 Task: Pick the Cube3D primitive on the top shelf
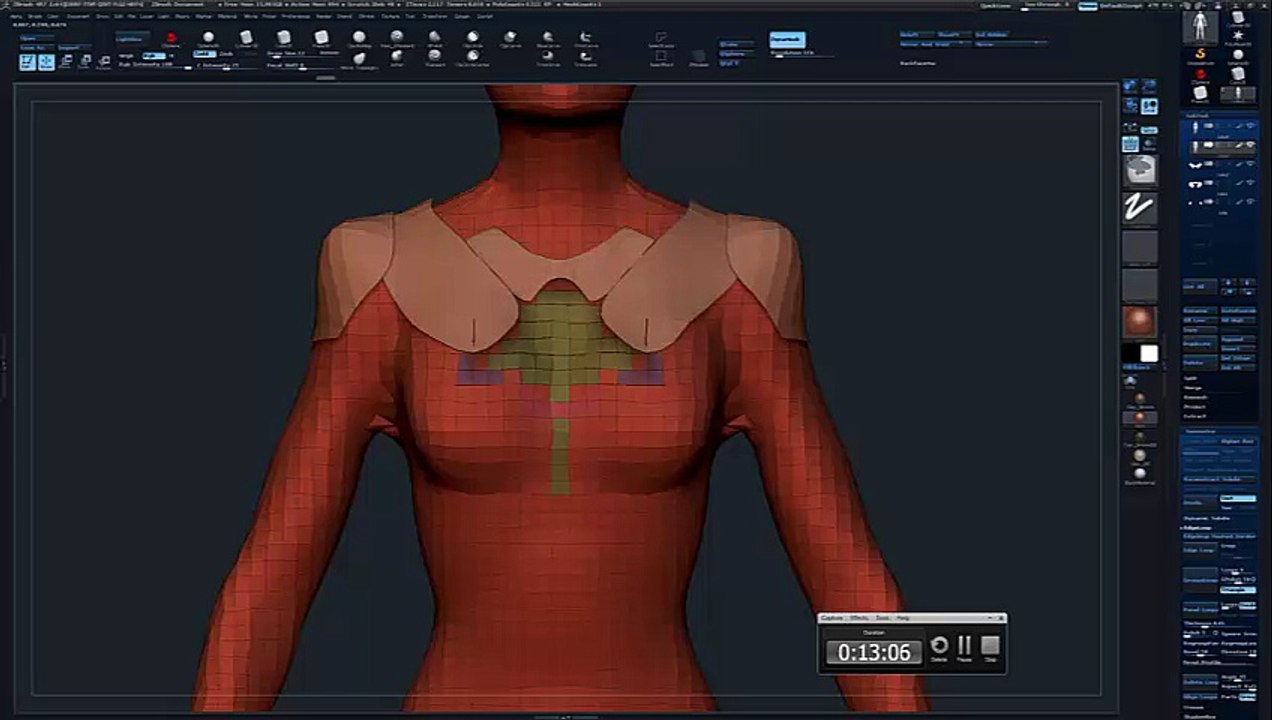tap(284, 39)
